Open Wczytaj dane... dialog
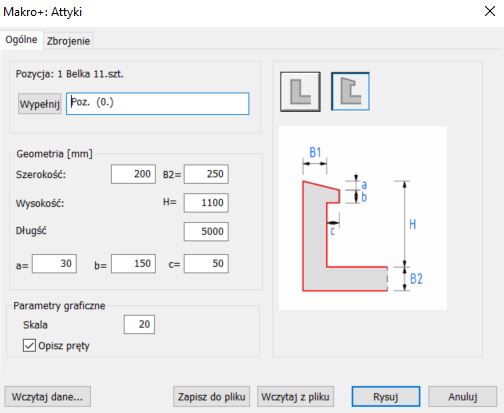The width and height of the screenshot is (504, 413). (48, 397)
